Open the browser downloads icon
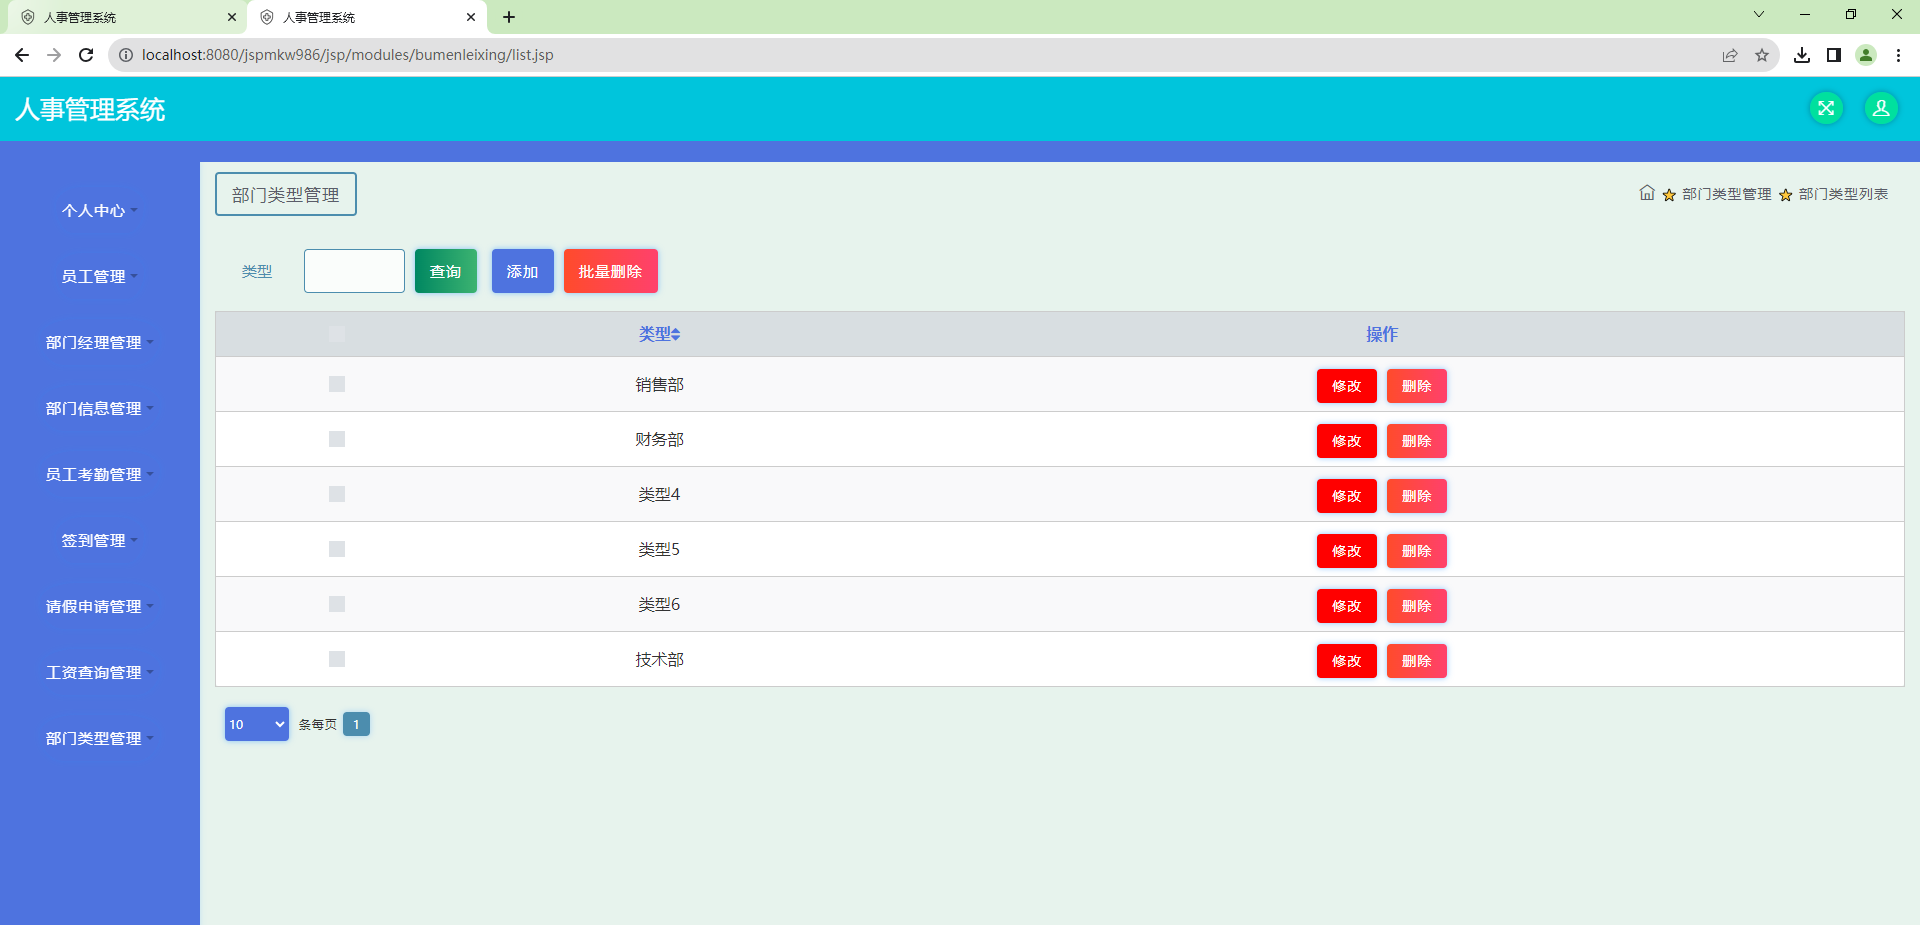This screenshot has height=925, width=1920. click(x=1802, y=55)
